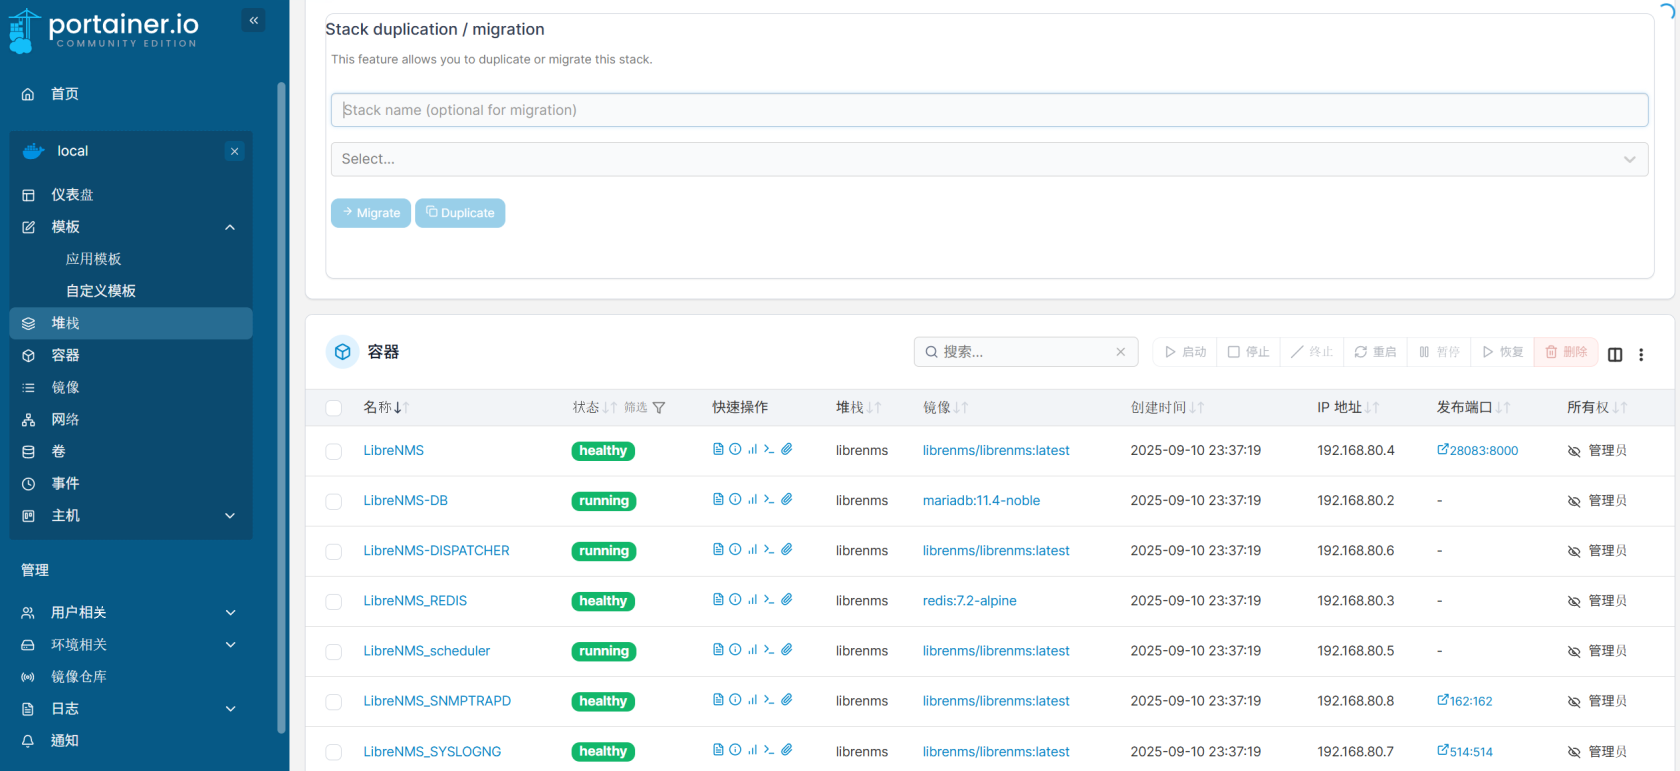Check the LibreNMS-DB row checkbox
The image size is (1680, 771).
[334, 501]
